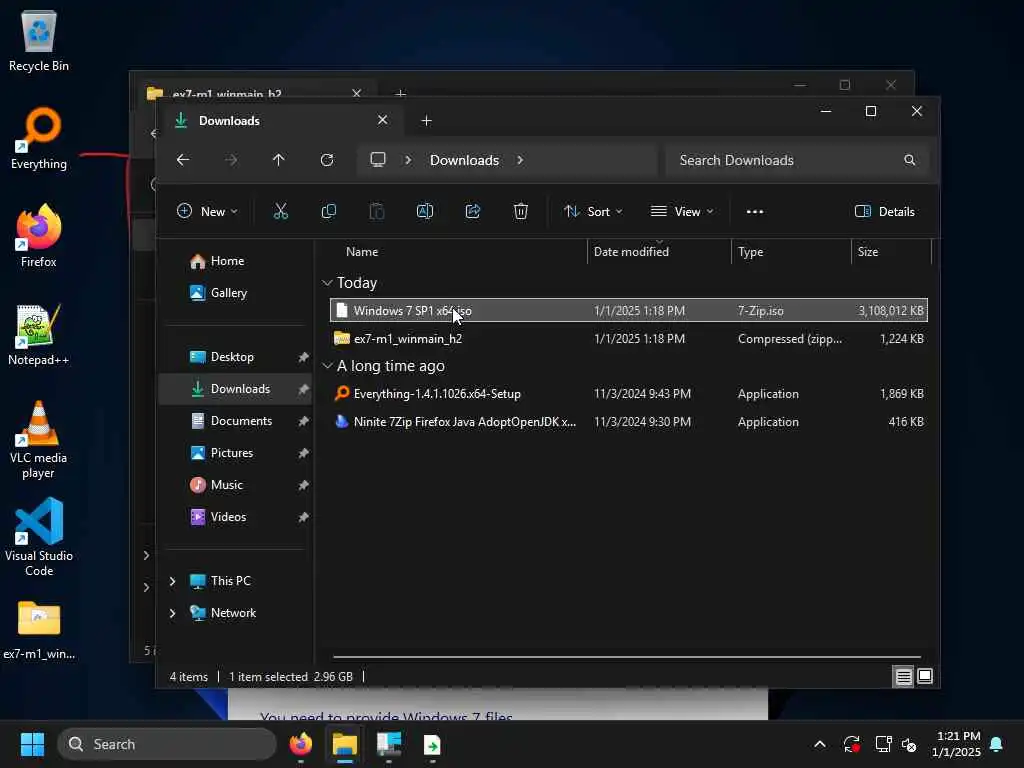This screenshot has width=1024, height=768.
Task: Click the pin next to Pictures
Action: (303, 453)
